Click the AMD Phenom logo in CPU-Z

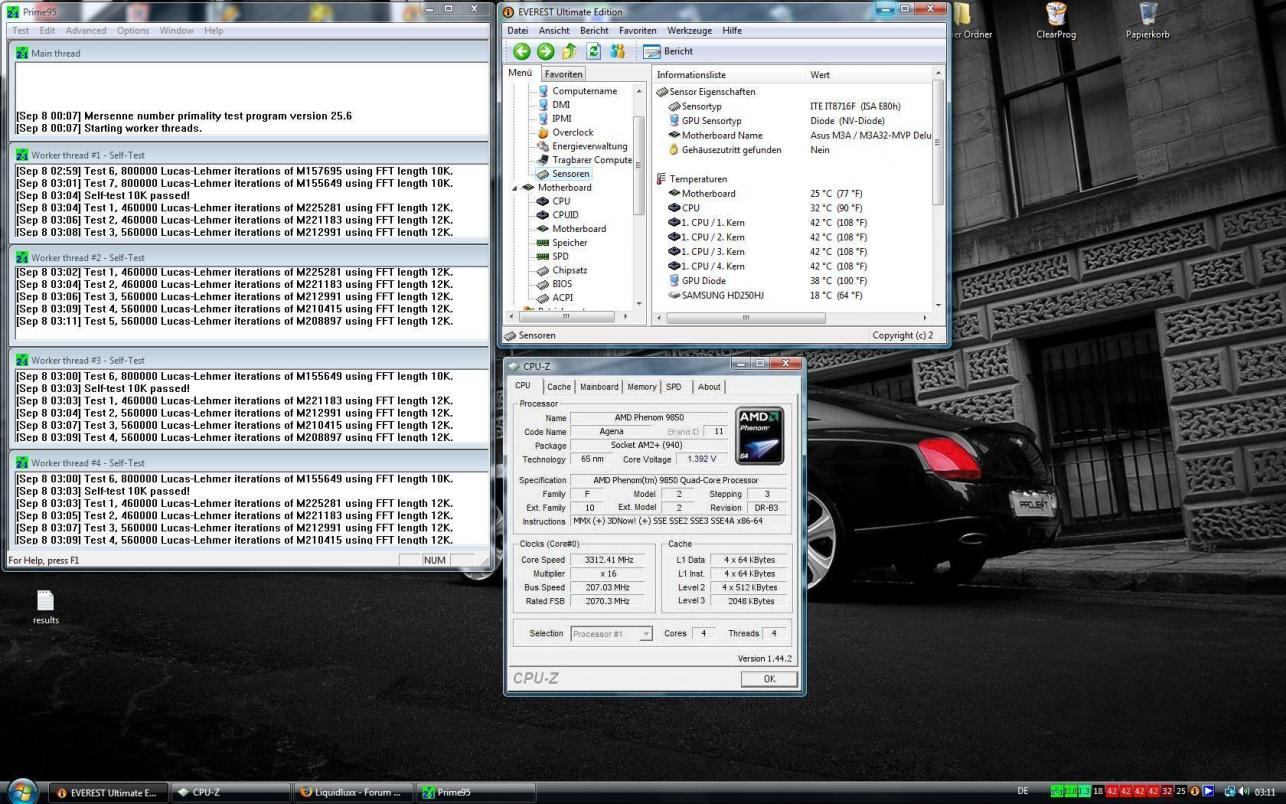tap(759, 435)
